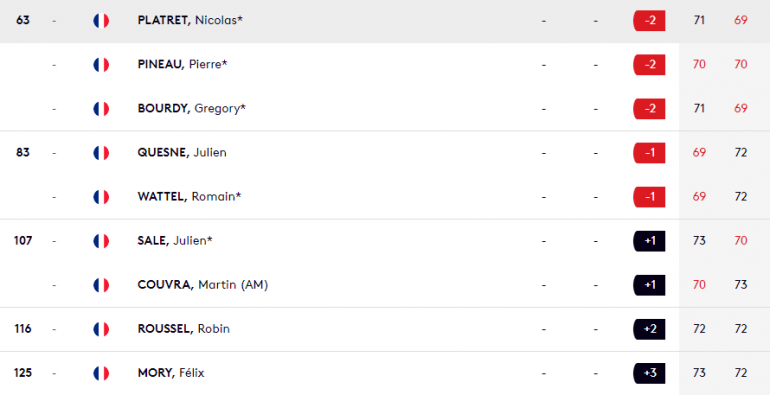This screenshot has height=395, width=770.
Task: Click the red -2 score badge for PINEAU
Action: [649, 65]
